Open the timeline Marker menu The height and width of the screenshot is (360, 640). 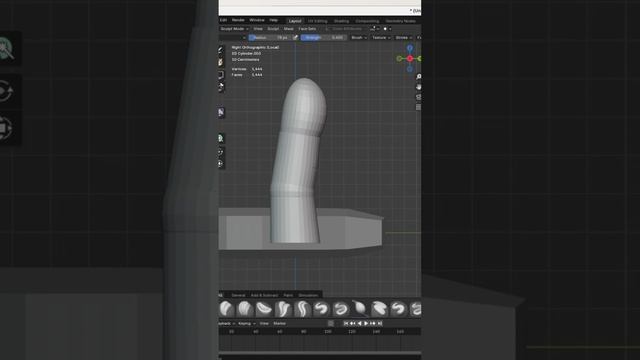[x=280, y=324]
